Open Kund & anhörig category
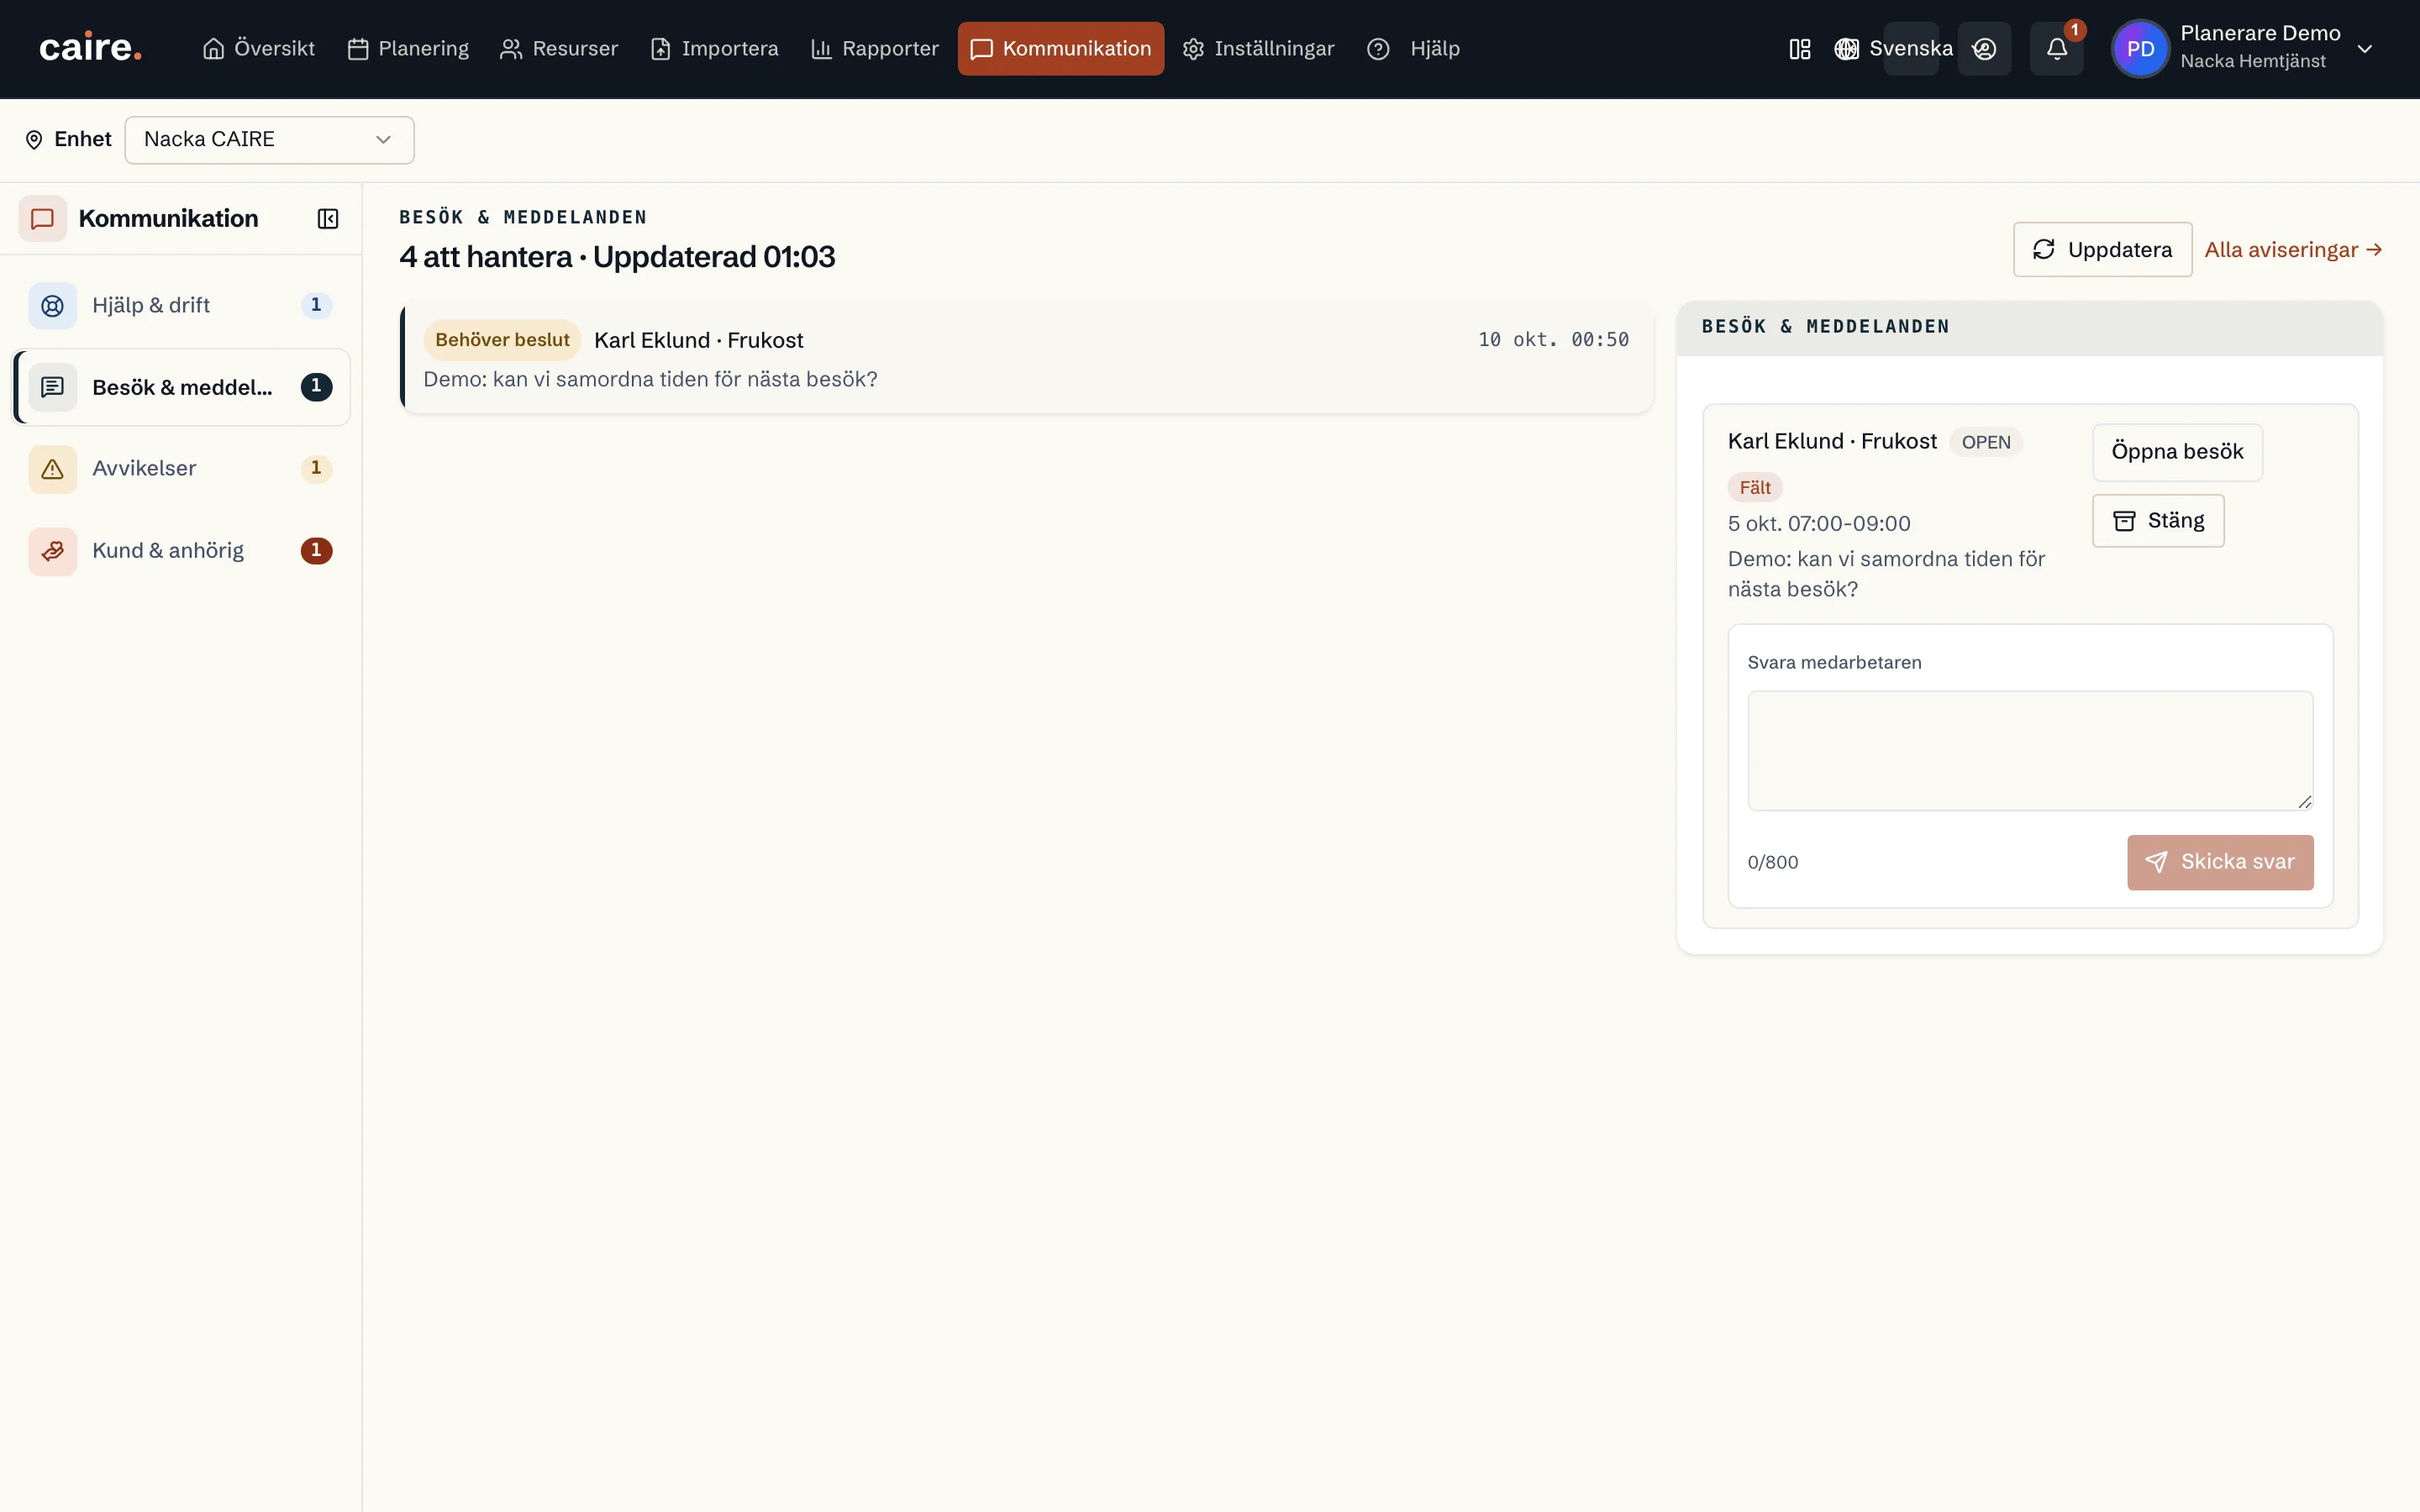 (x=181, y=551)
